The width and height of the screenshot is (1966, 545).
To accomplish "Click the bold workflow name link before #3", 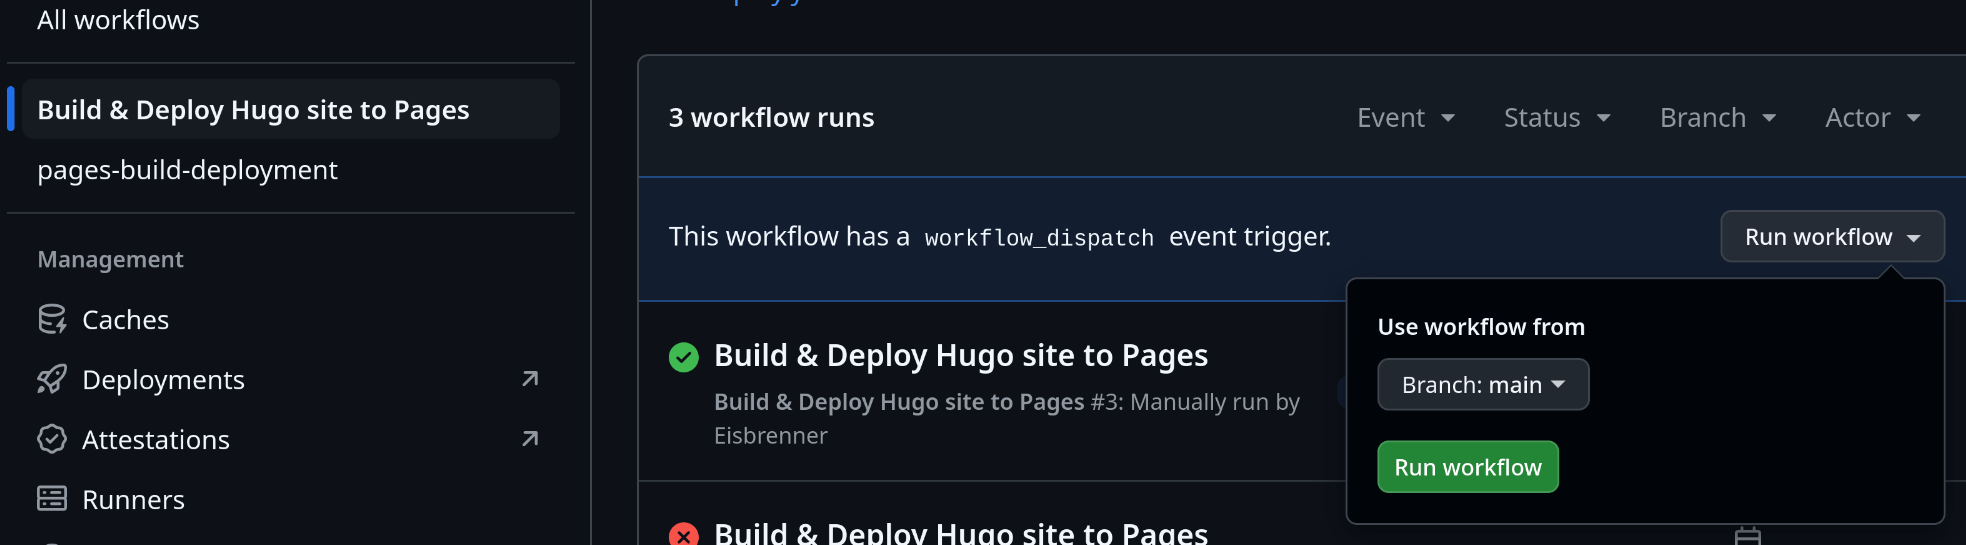I will (899, 402).
